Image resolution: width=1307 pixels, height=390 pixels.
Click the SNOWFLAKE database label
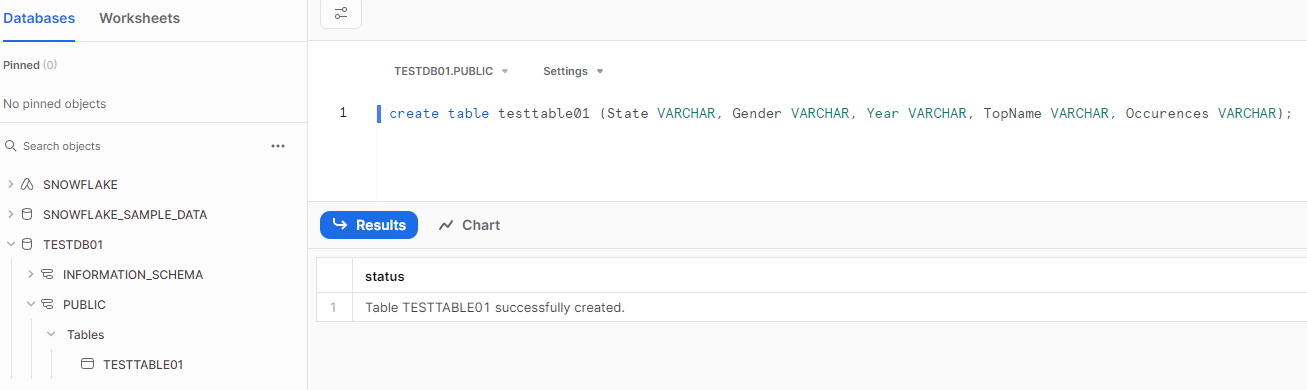pos(80,185)
